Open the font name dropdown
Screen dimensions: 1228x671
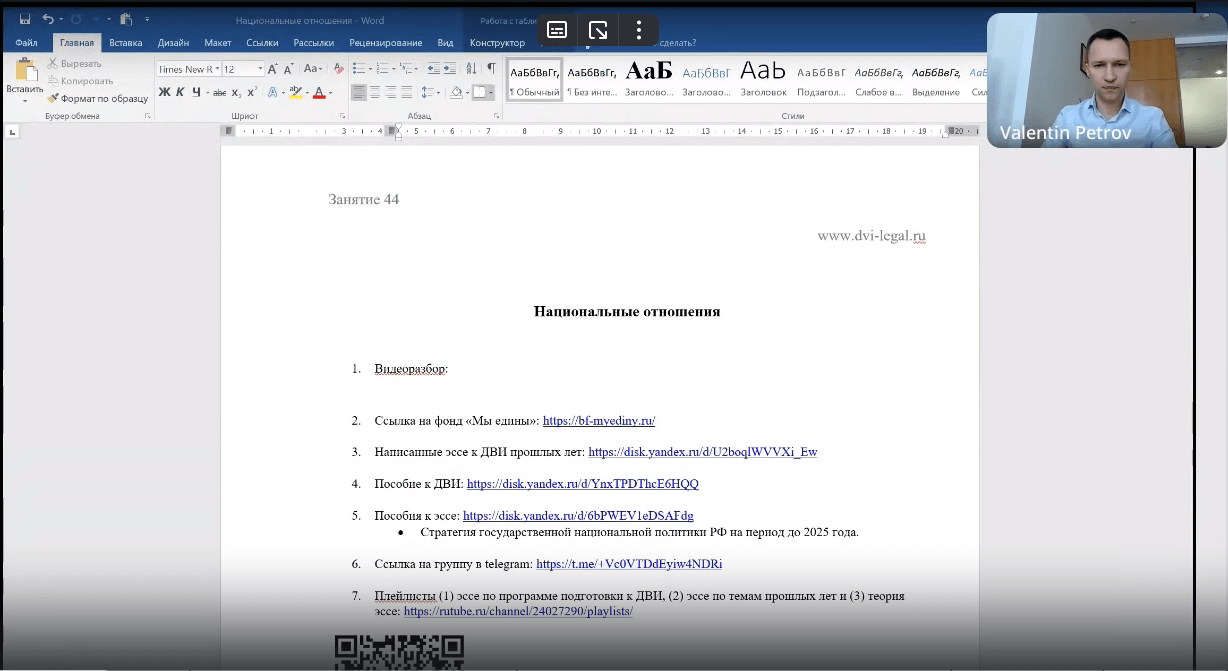click(218, 69)
